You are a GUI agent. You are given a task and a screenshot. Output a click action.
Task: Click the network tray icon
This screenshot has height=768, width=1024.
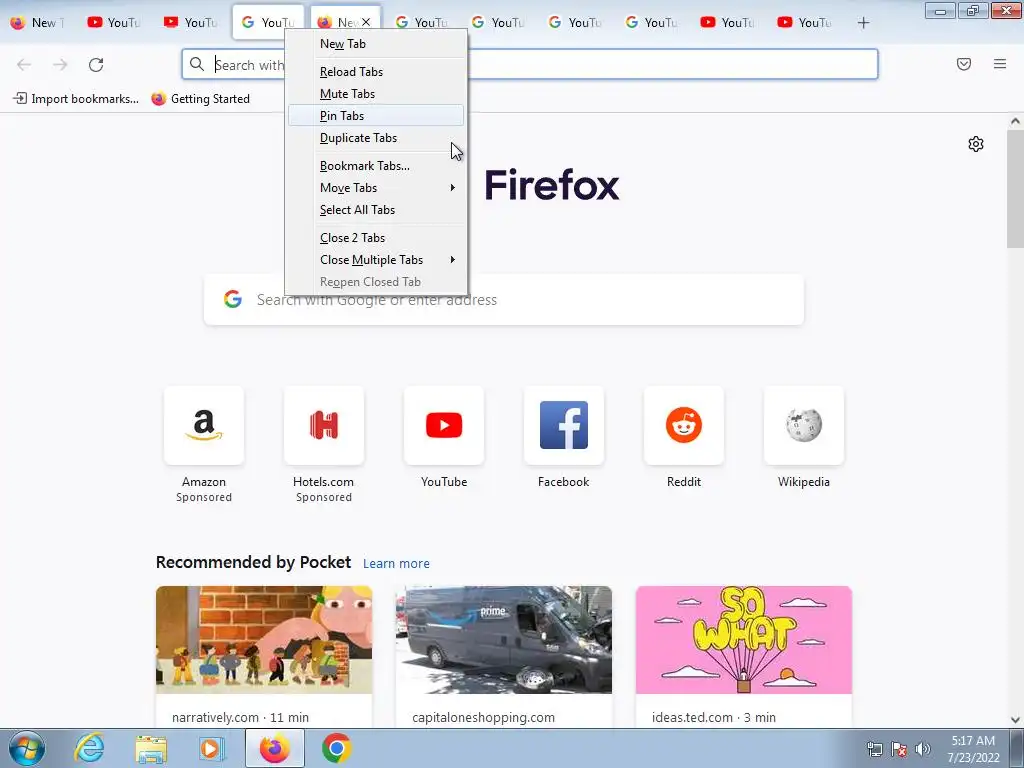(874, 749)
